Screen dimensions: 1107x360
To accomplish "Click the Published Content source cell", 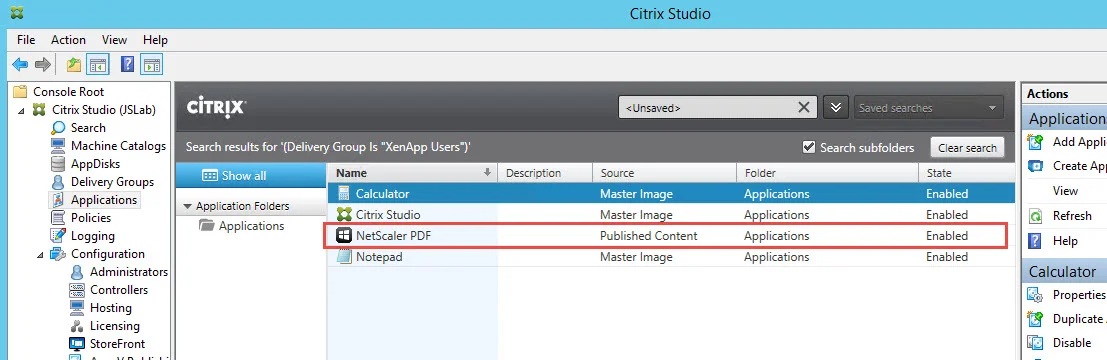I will tap(649, 236).
